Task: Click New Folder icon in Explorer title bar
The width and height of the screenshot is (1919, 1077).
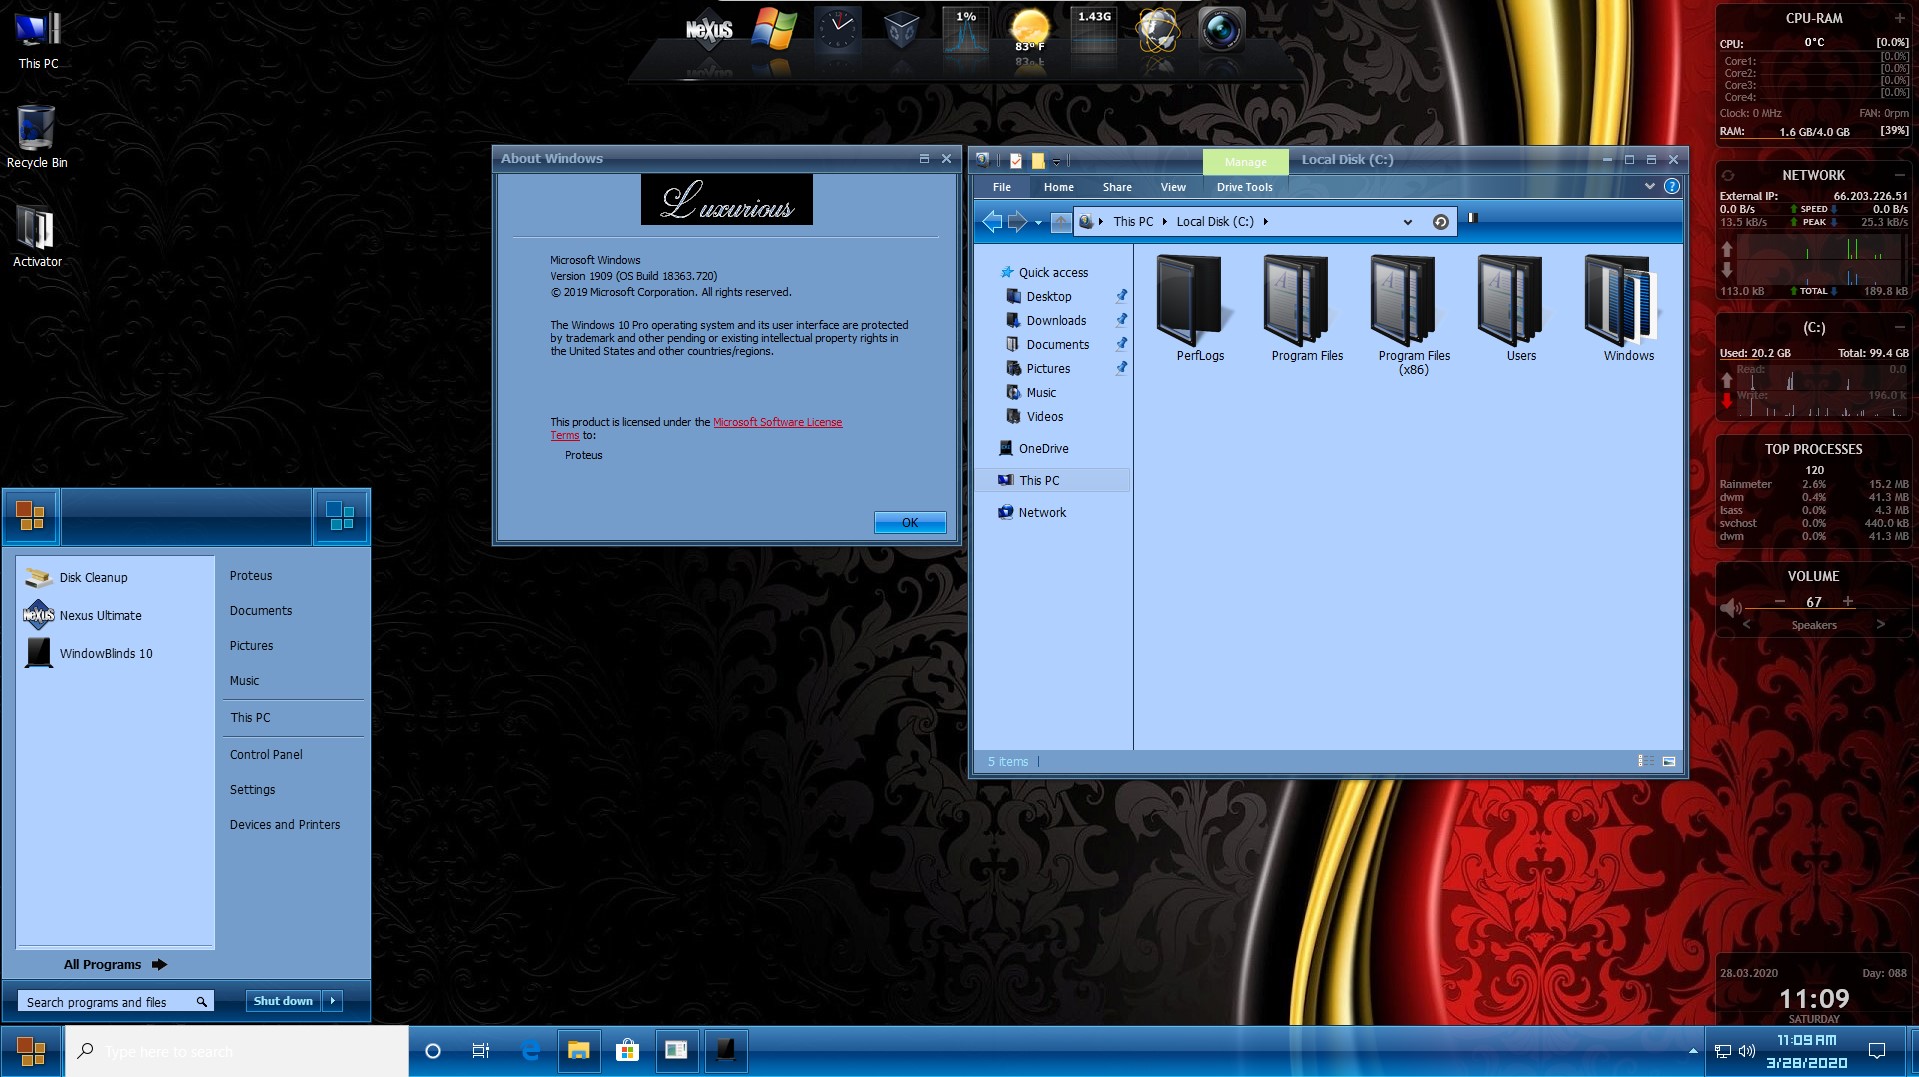Action: (x=1038, y=160)
